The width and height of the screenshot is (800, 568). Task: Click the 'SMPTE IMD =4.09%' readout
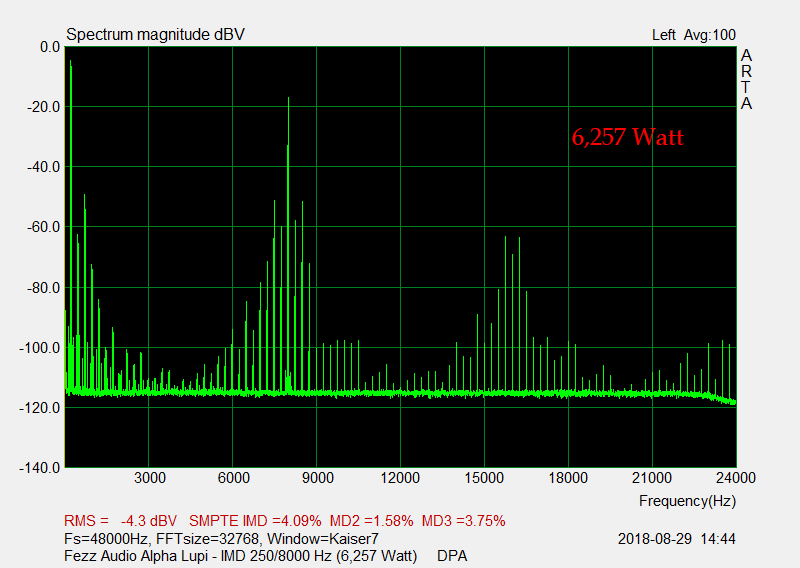[255, 521]
